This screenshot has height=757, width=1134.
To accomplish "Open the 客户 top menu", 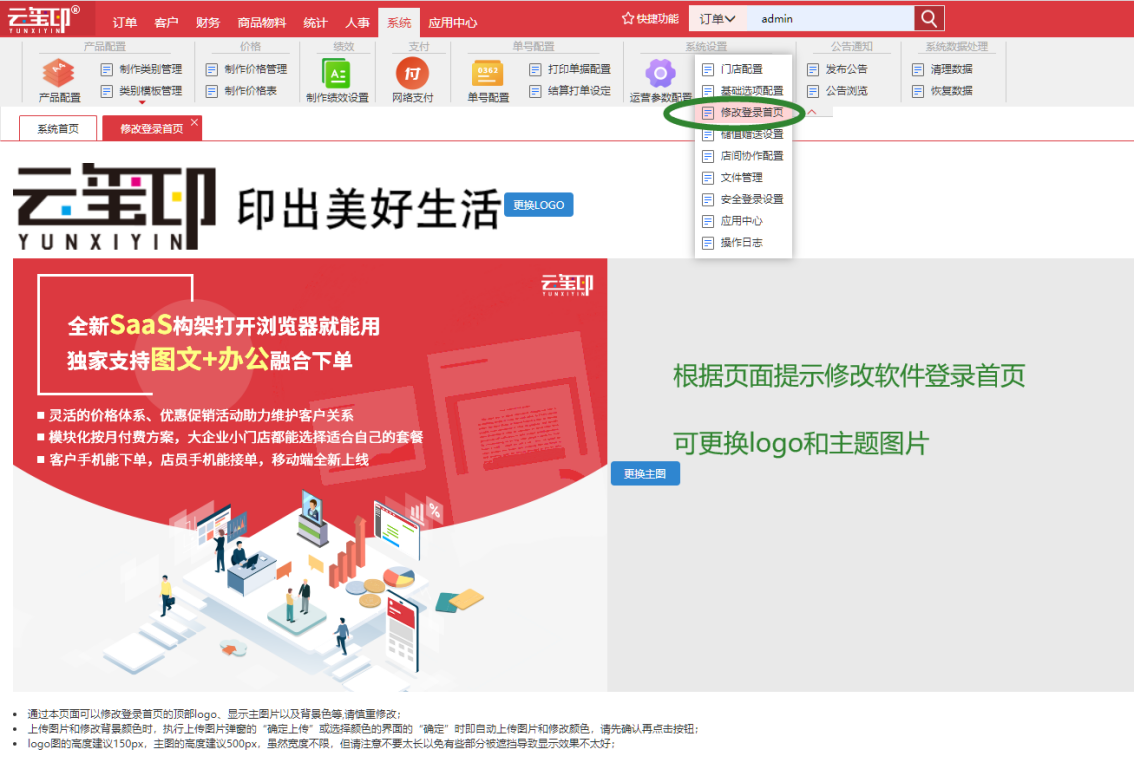I will pos(166,22).
